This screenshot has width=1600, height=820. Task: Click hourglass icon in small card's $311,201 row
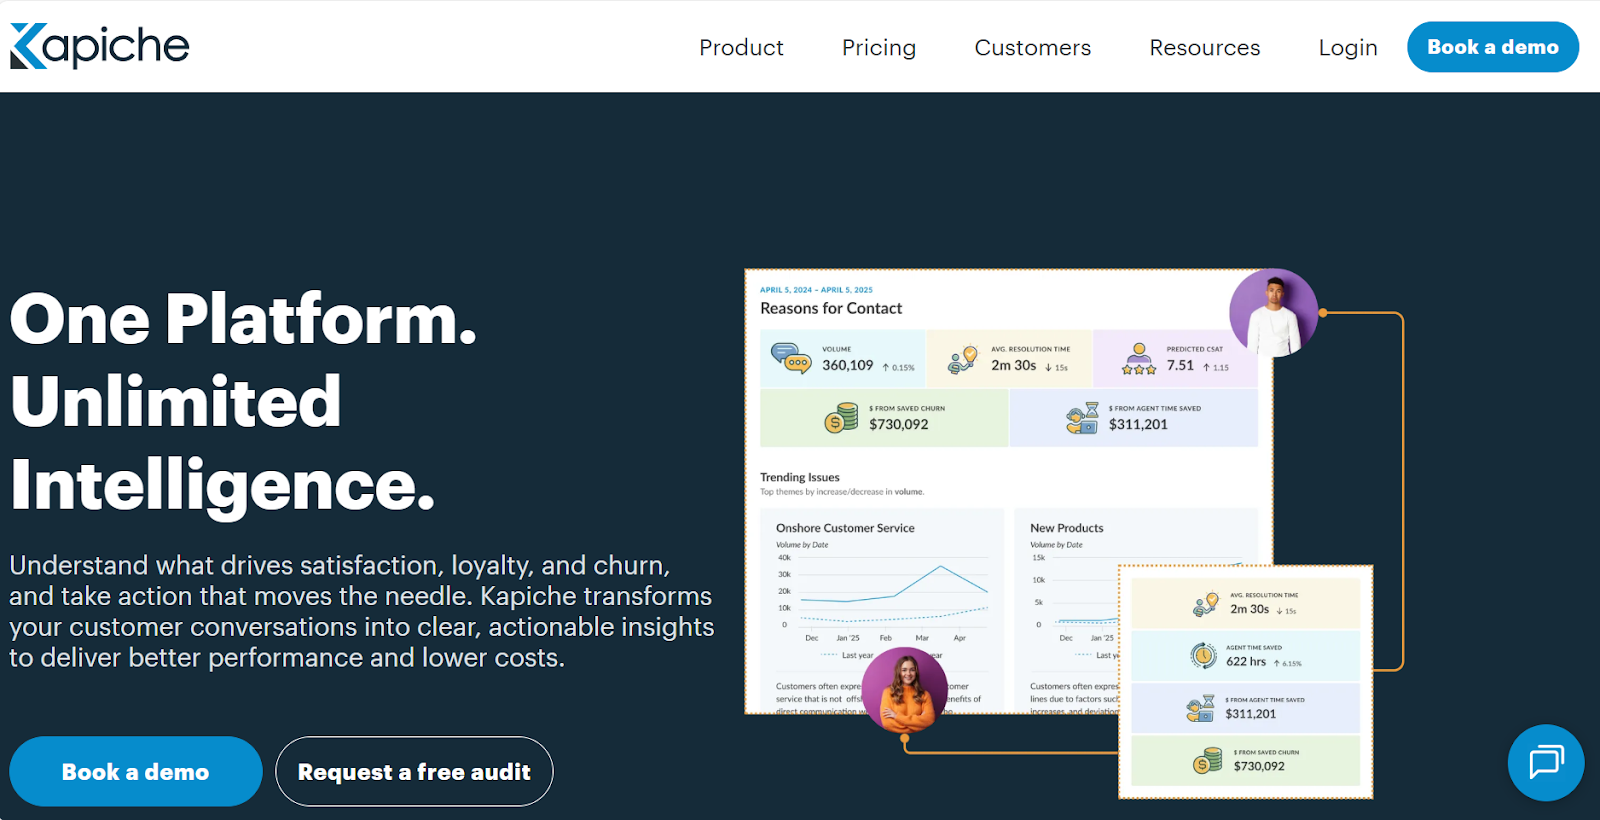[1200, 708]
